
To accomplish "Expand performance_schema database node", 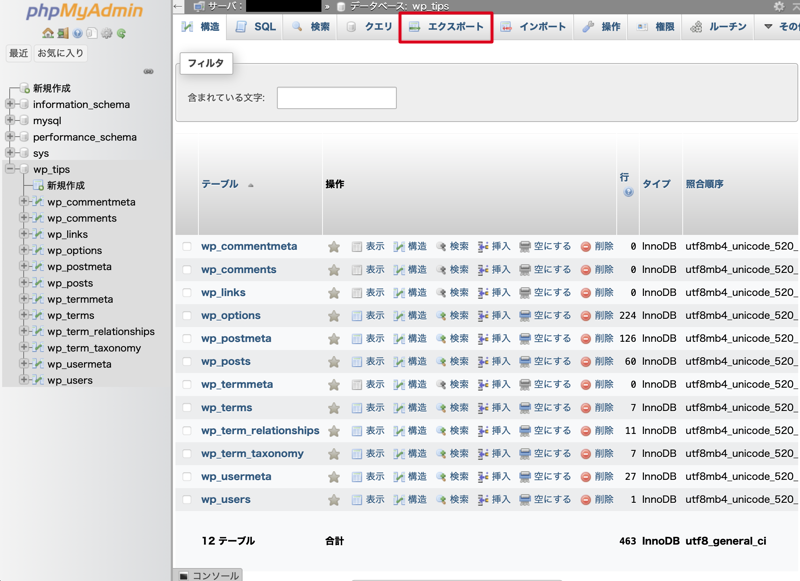I will click(x=10, y=137).
